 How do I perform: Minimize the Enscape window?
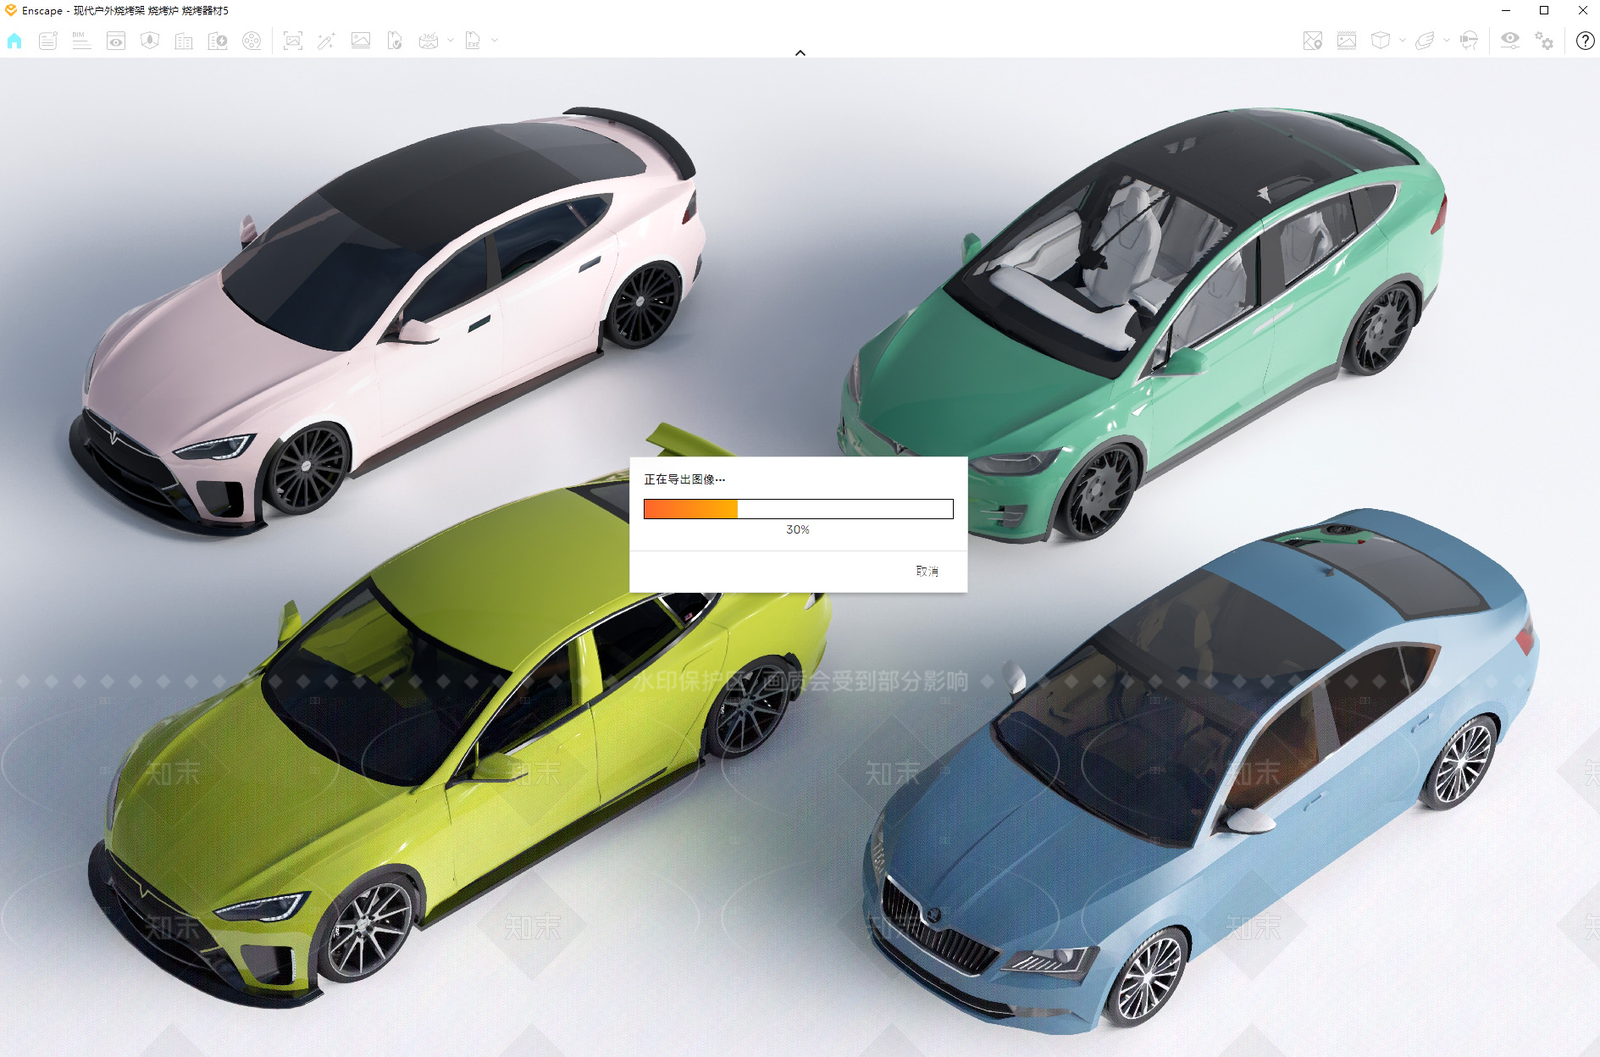point(1506,11)
